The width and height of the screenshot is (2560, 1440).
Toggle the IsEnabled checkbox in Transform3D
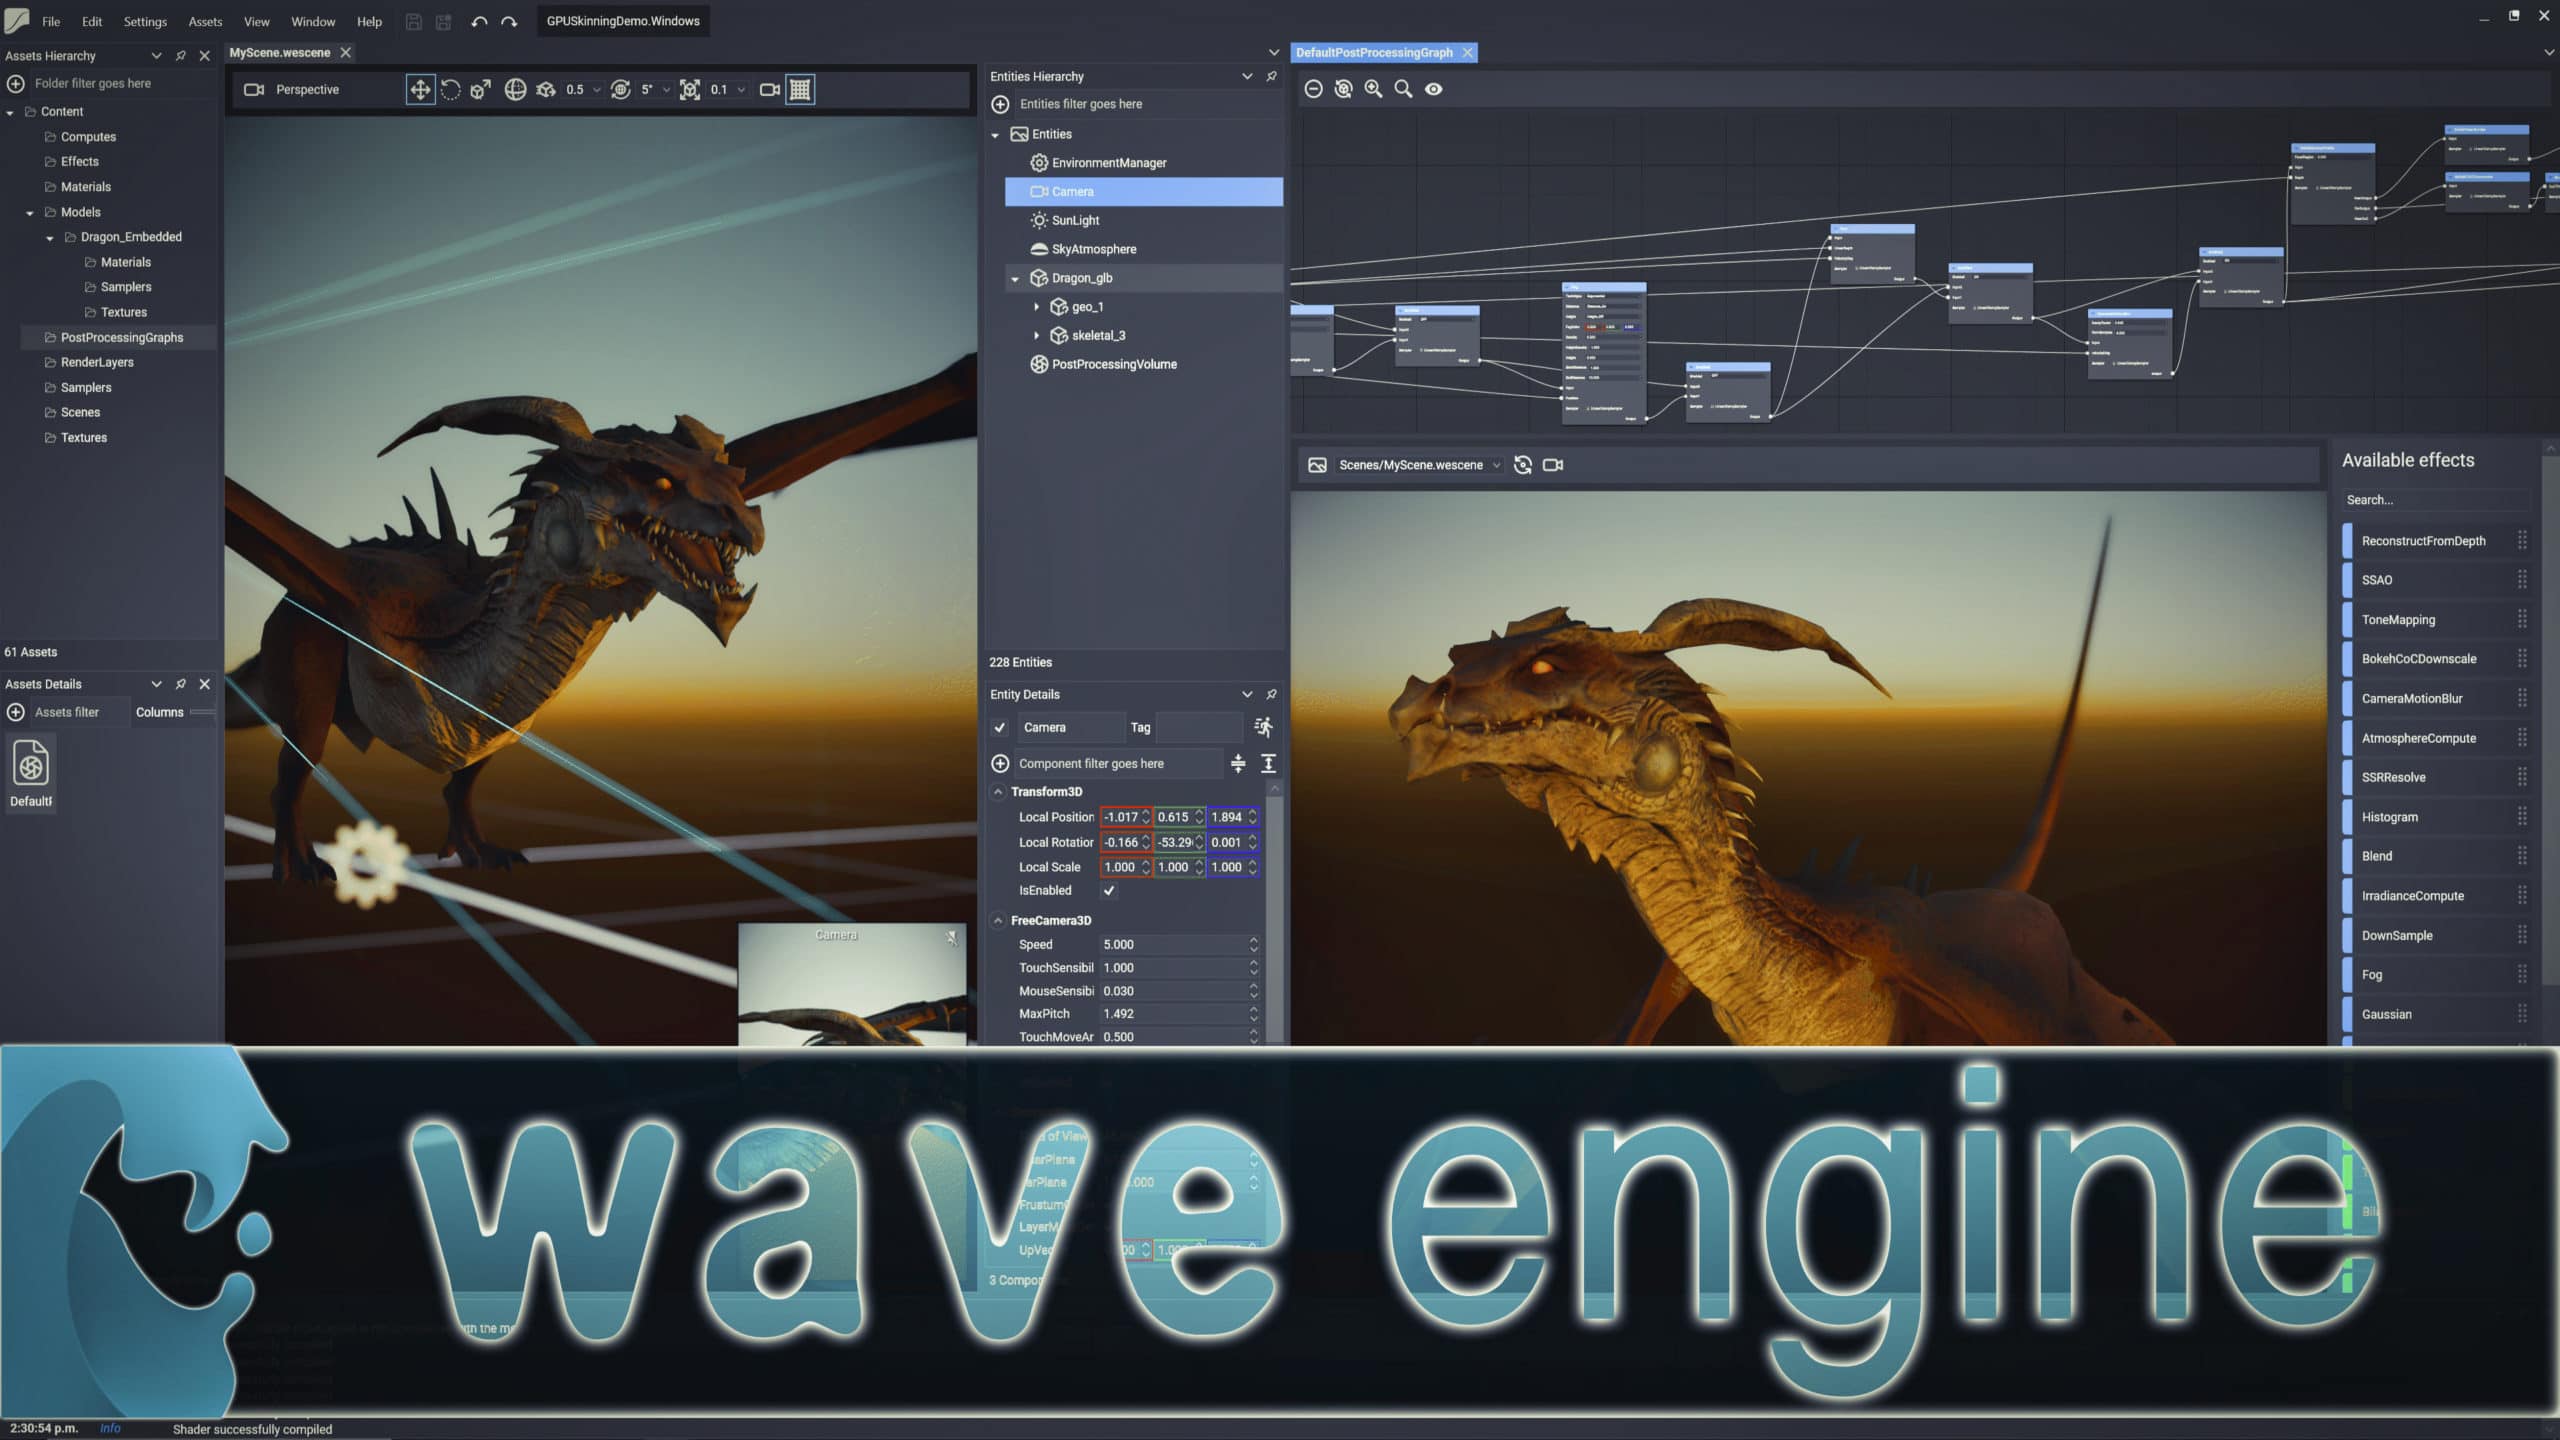(1109, 890)
